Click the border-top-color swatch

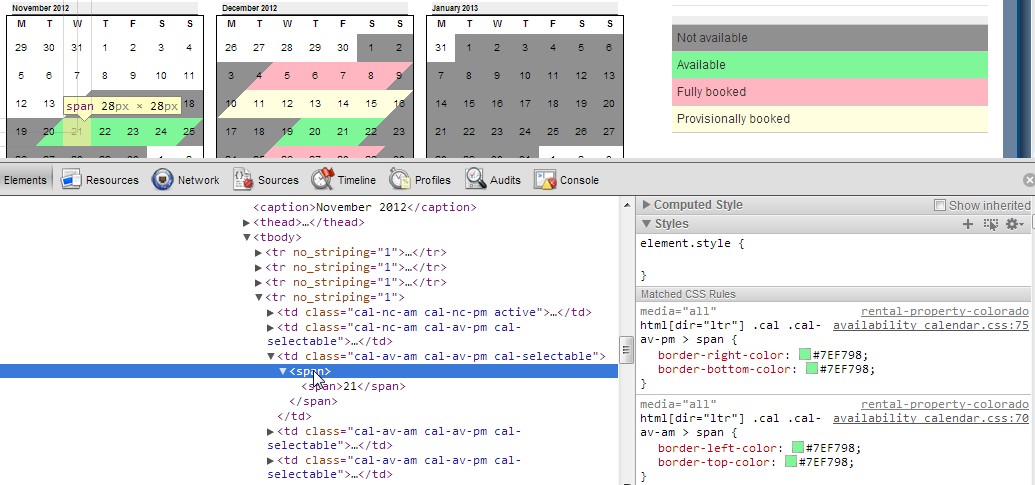(790, 461)
